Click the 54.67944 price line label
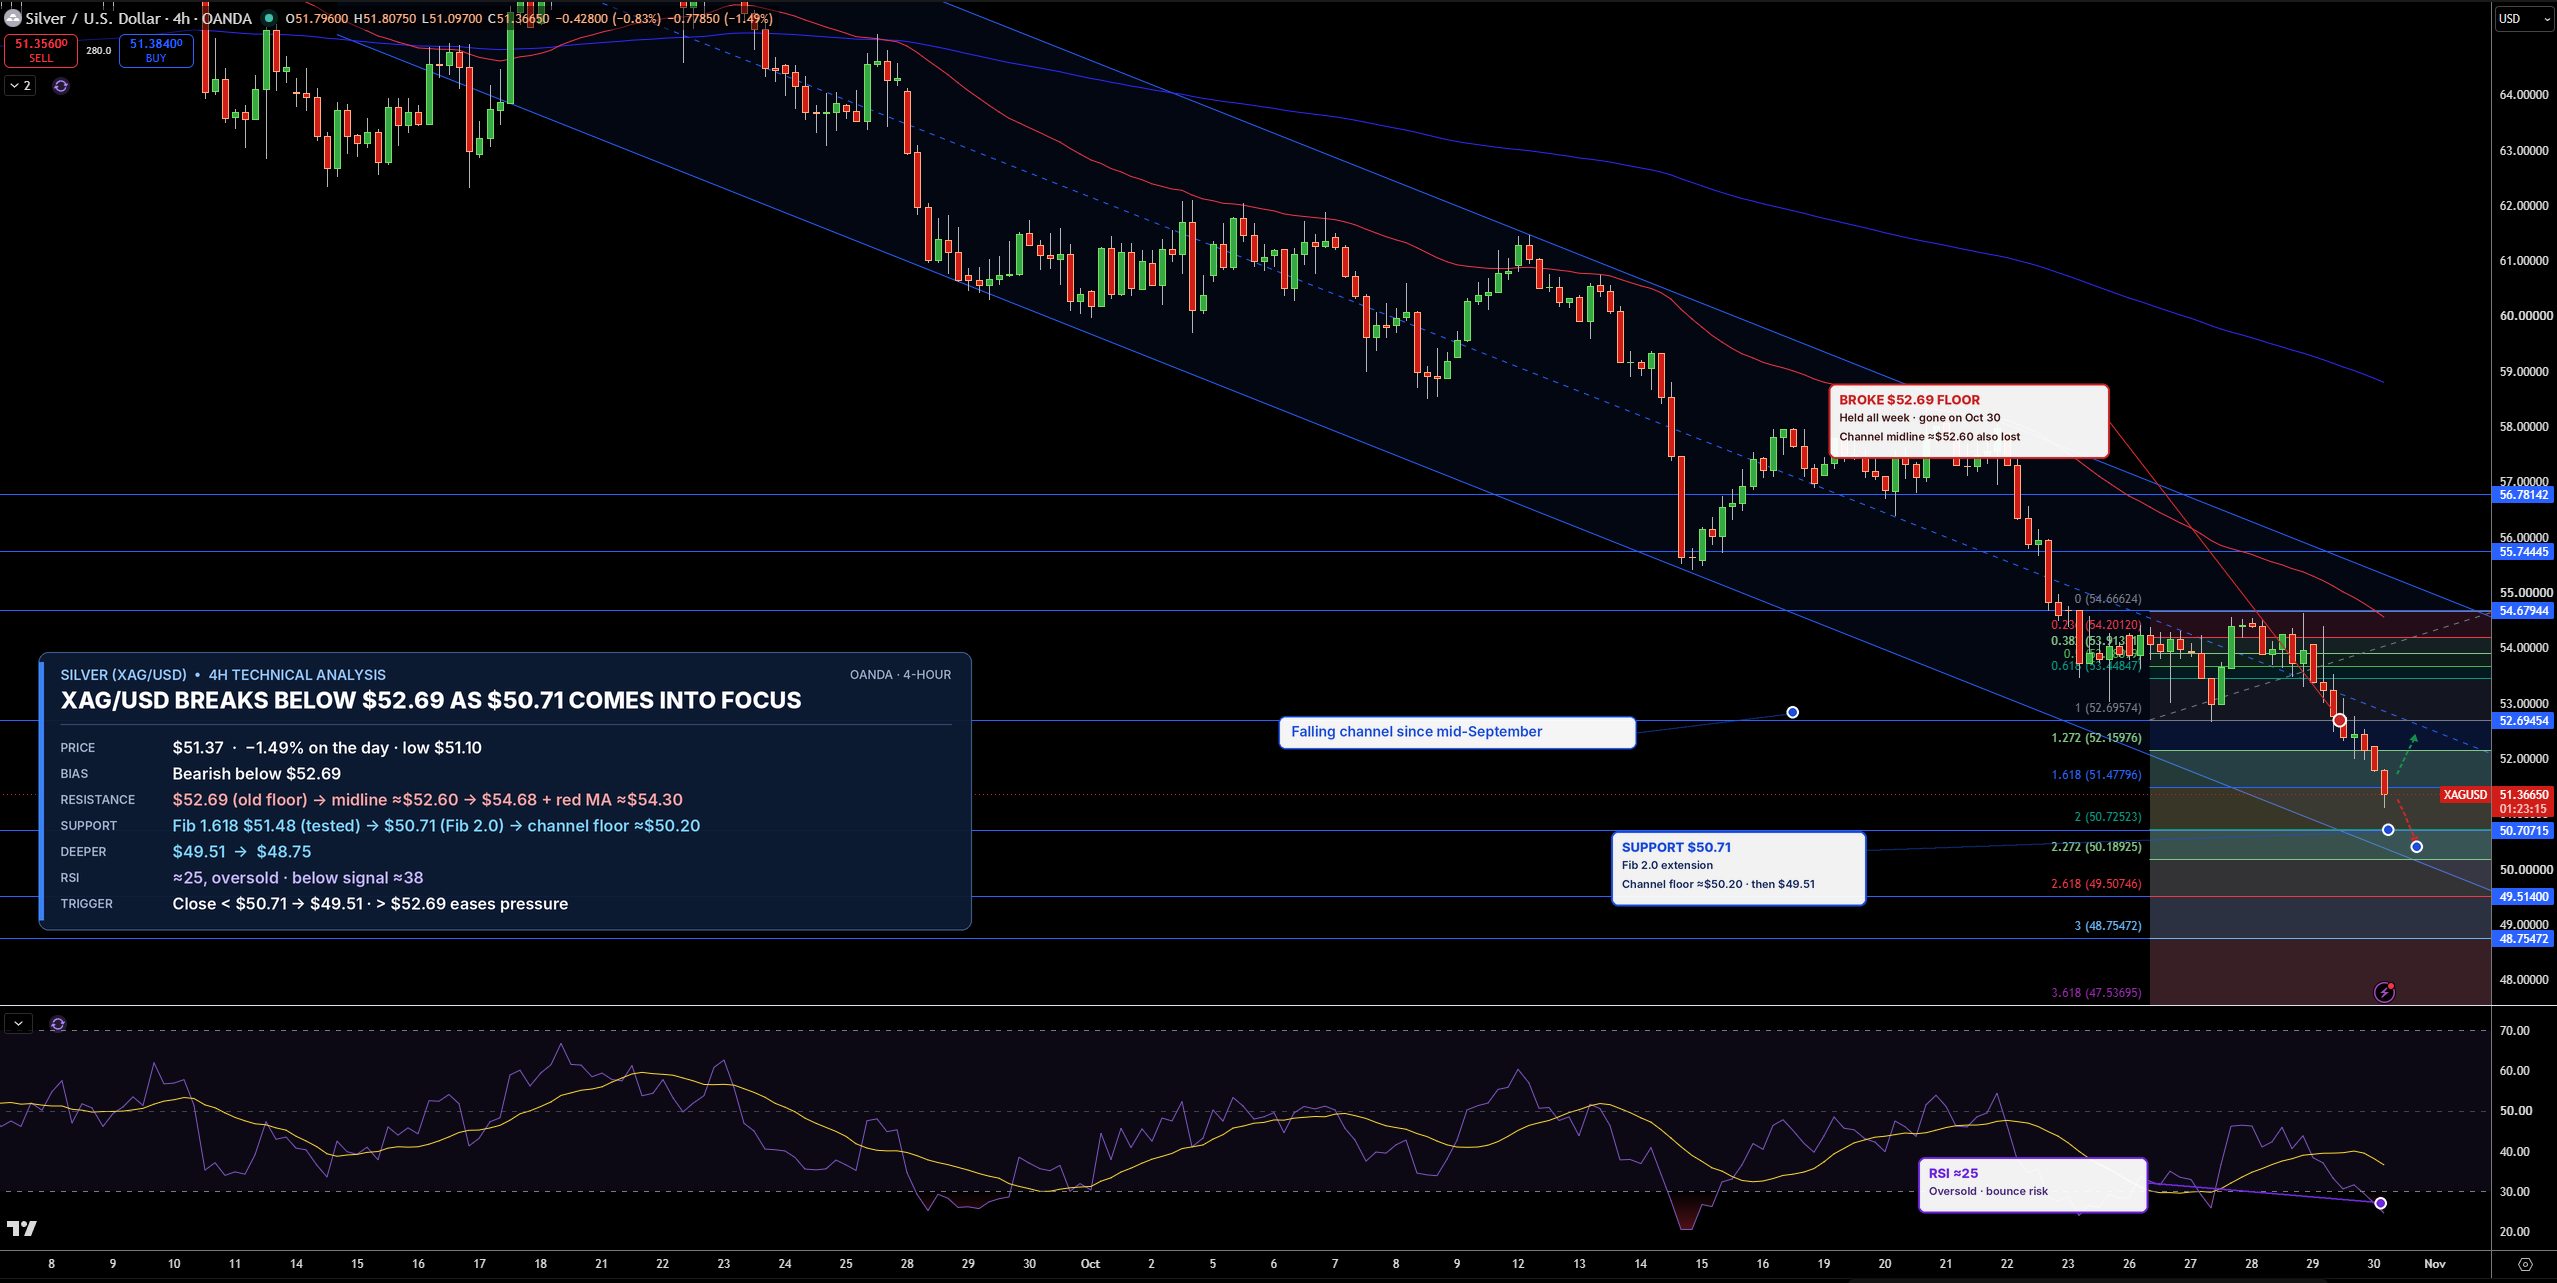This screenshot has height=1283, width=2557. 2523,611
